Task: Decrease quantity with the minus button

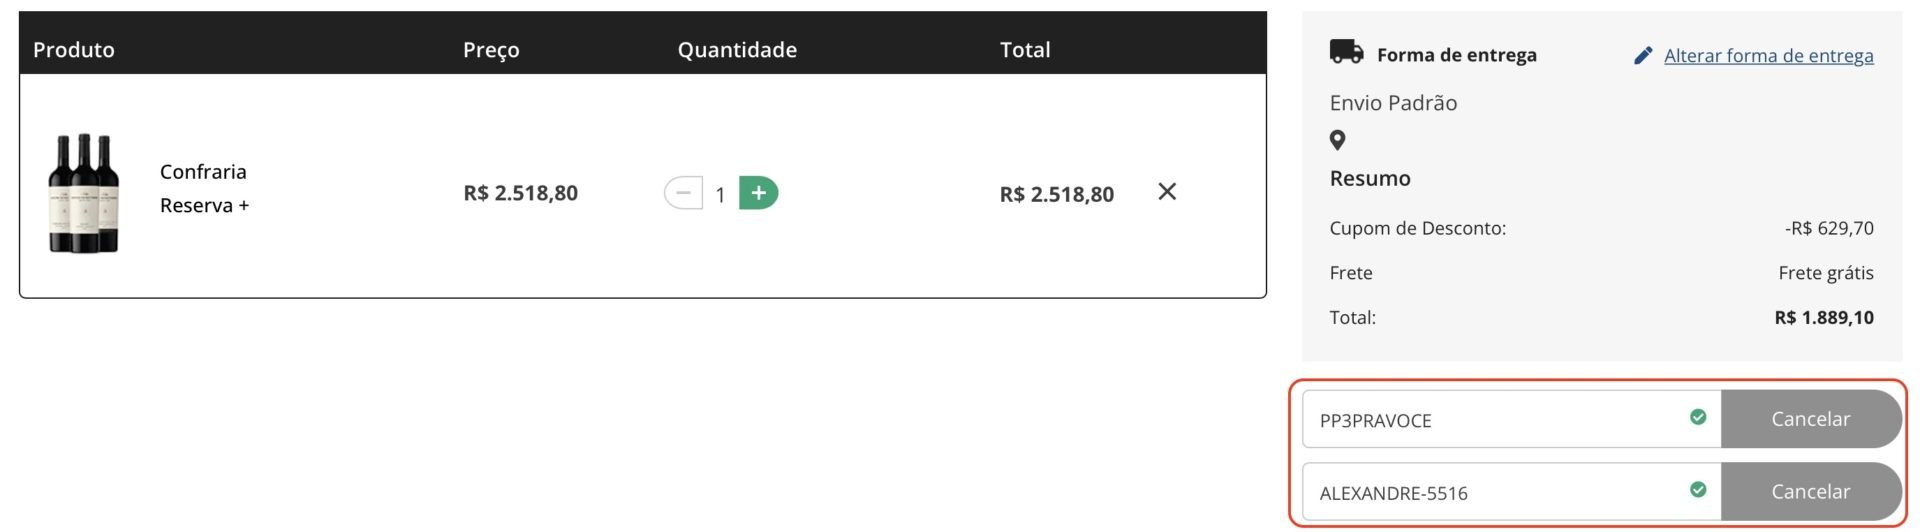Action: point(683,192)
